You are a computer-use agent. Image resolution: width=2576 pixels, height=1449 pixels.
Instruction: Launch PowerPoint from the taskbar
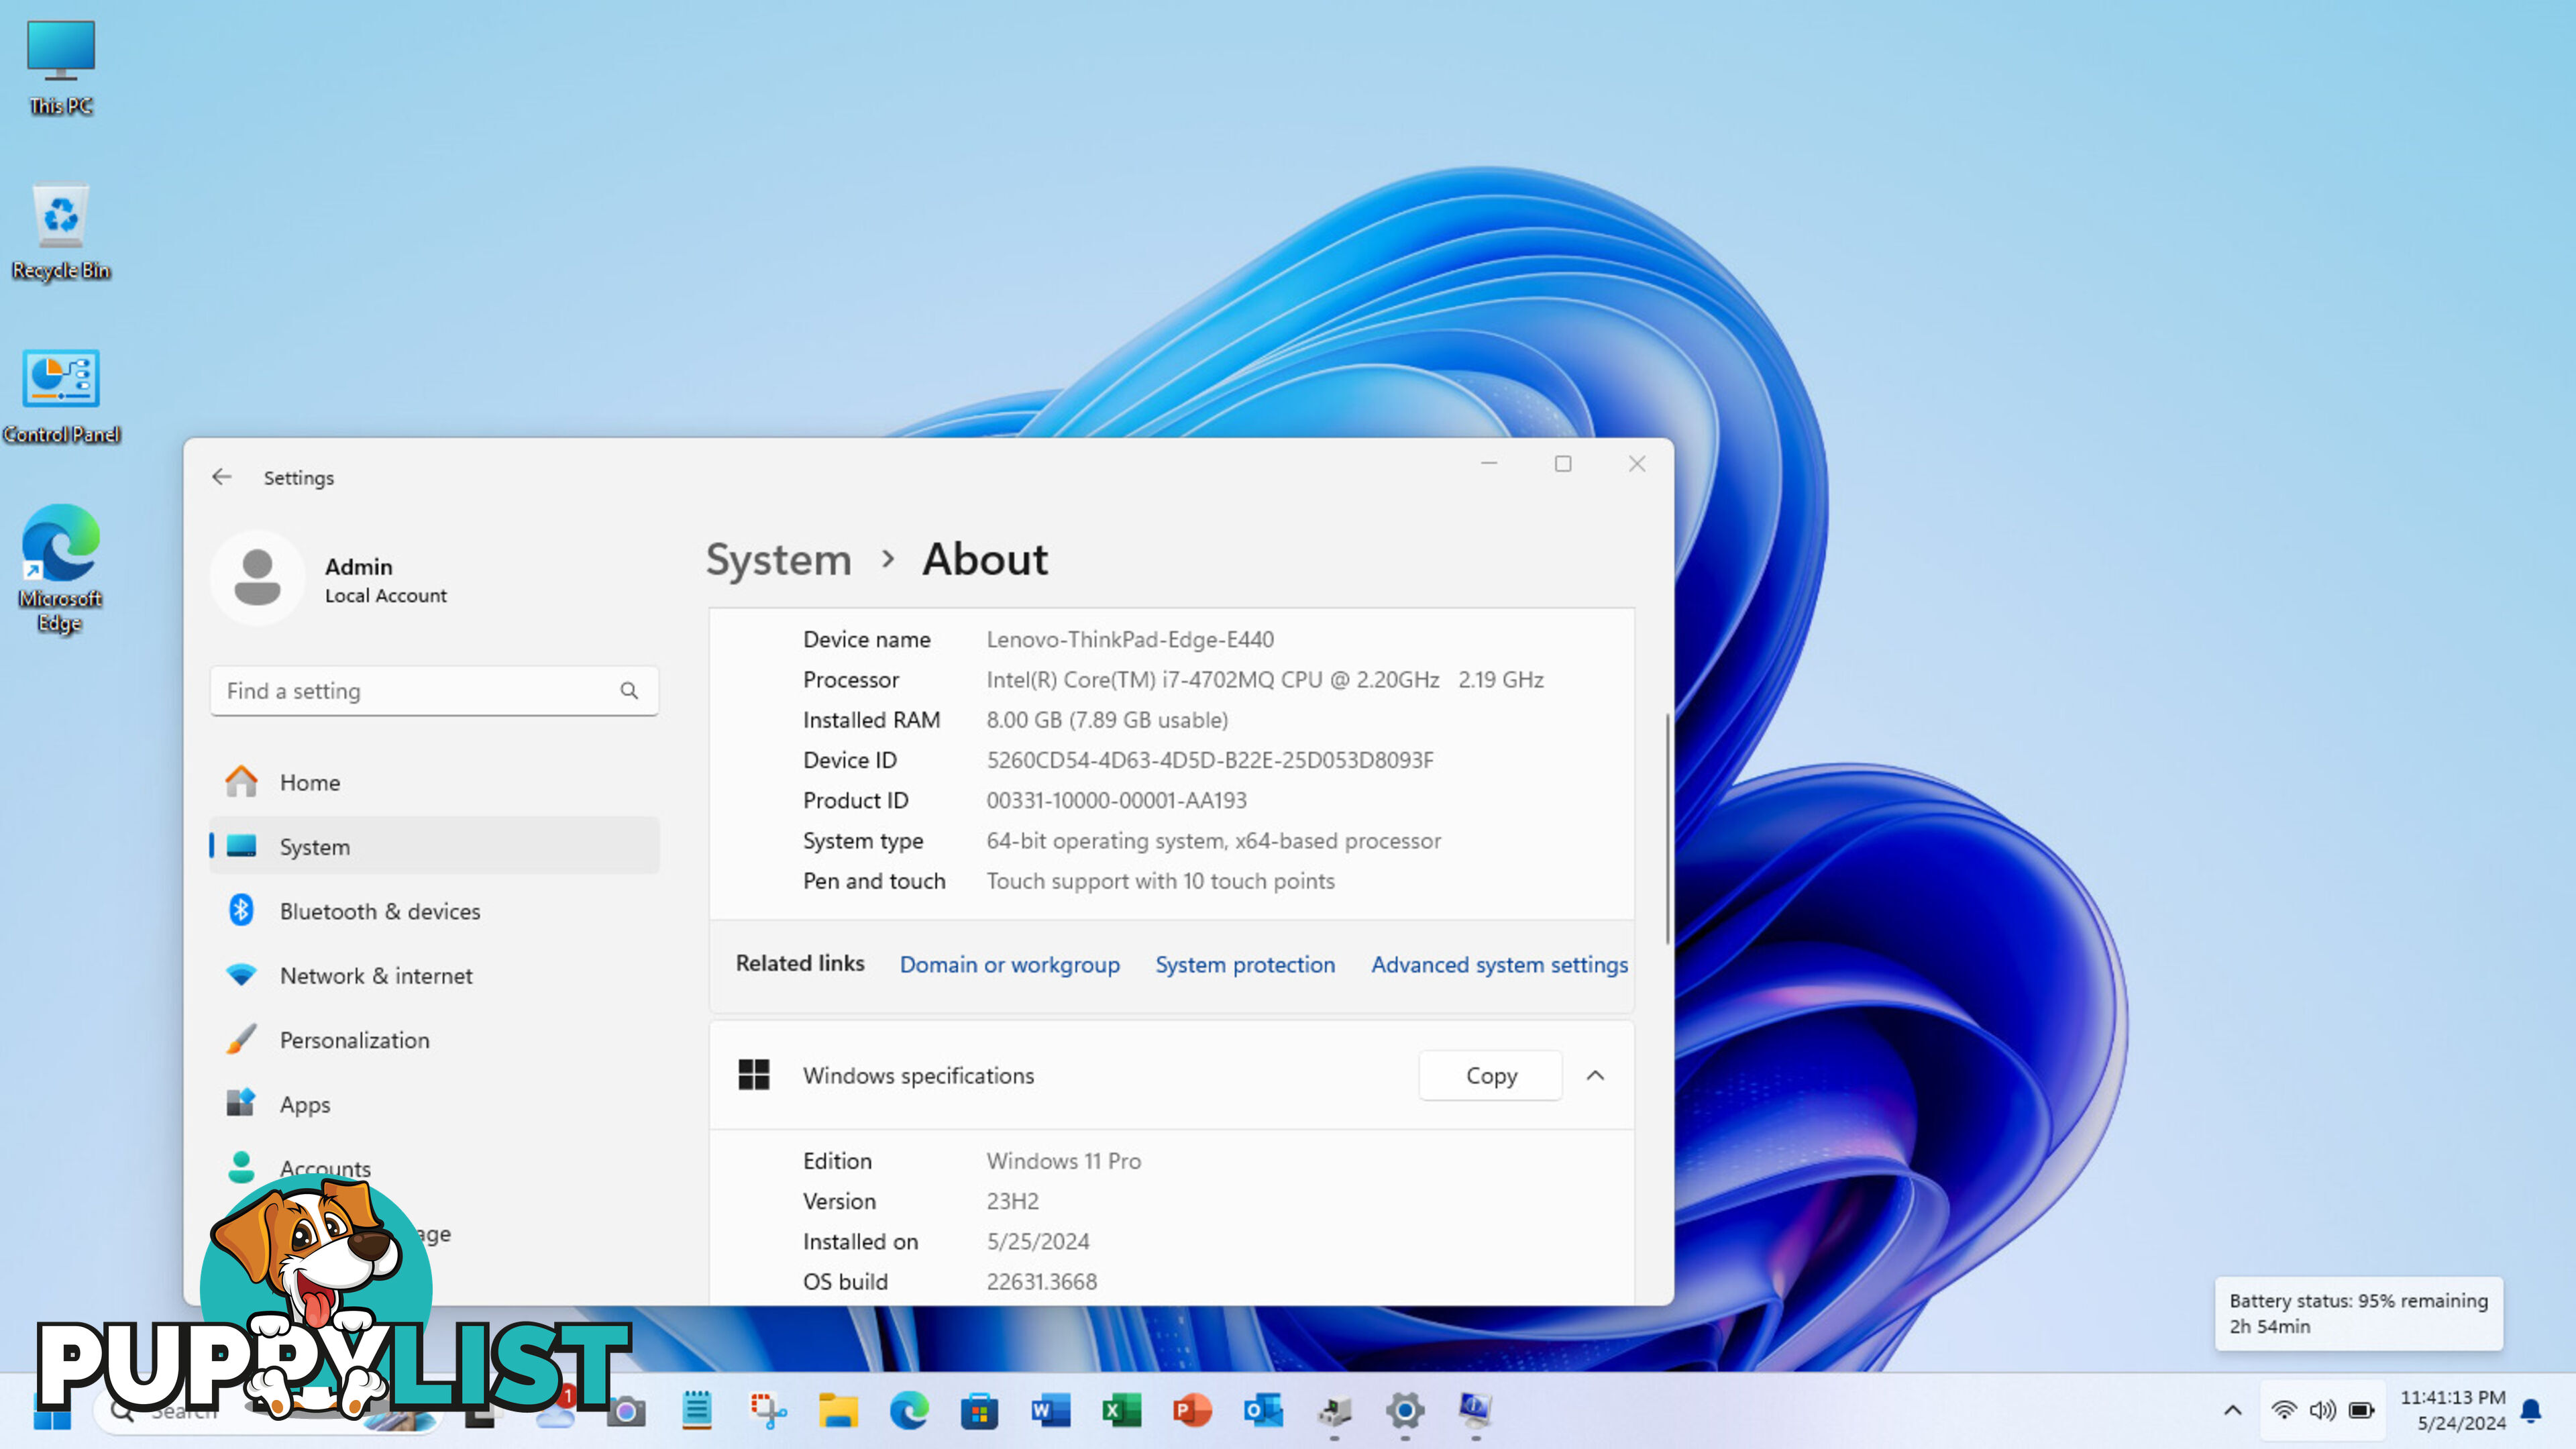(1192, 1411)
